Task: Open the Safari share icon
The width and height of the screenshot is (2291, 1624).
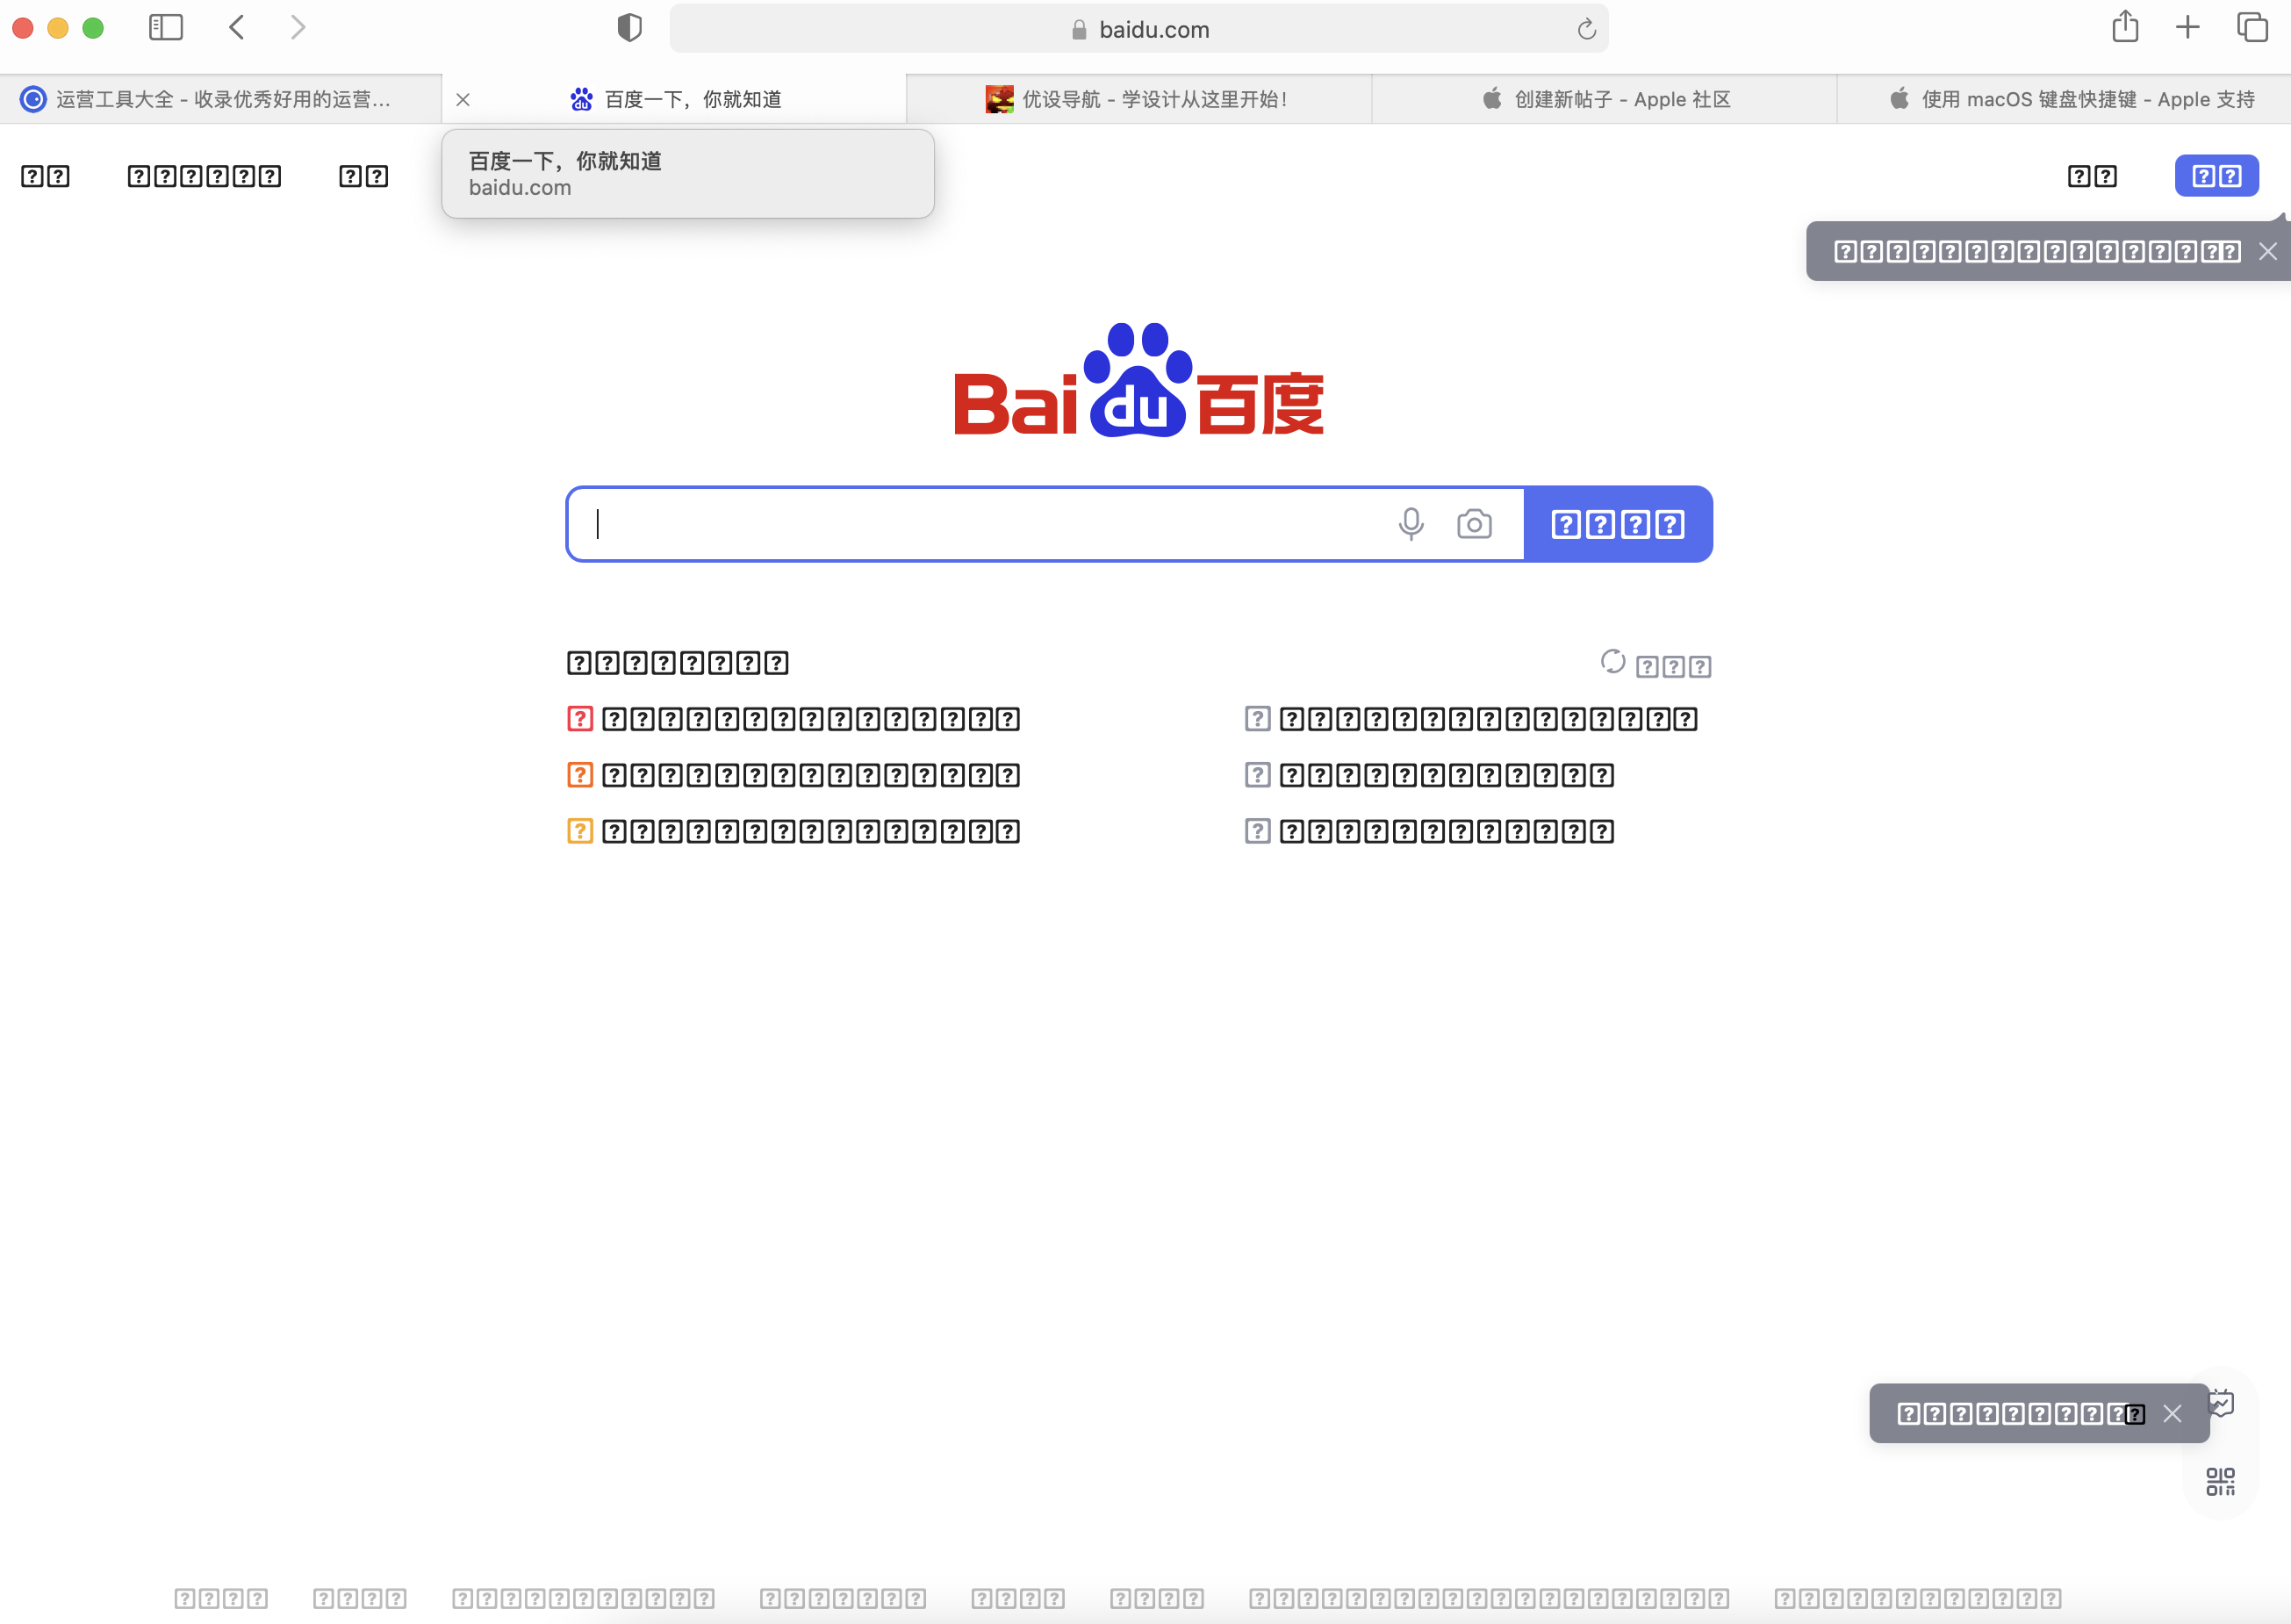Action: [x=2125, y=27]
